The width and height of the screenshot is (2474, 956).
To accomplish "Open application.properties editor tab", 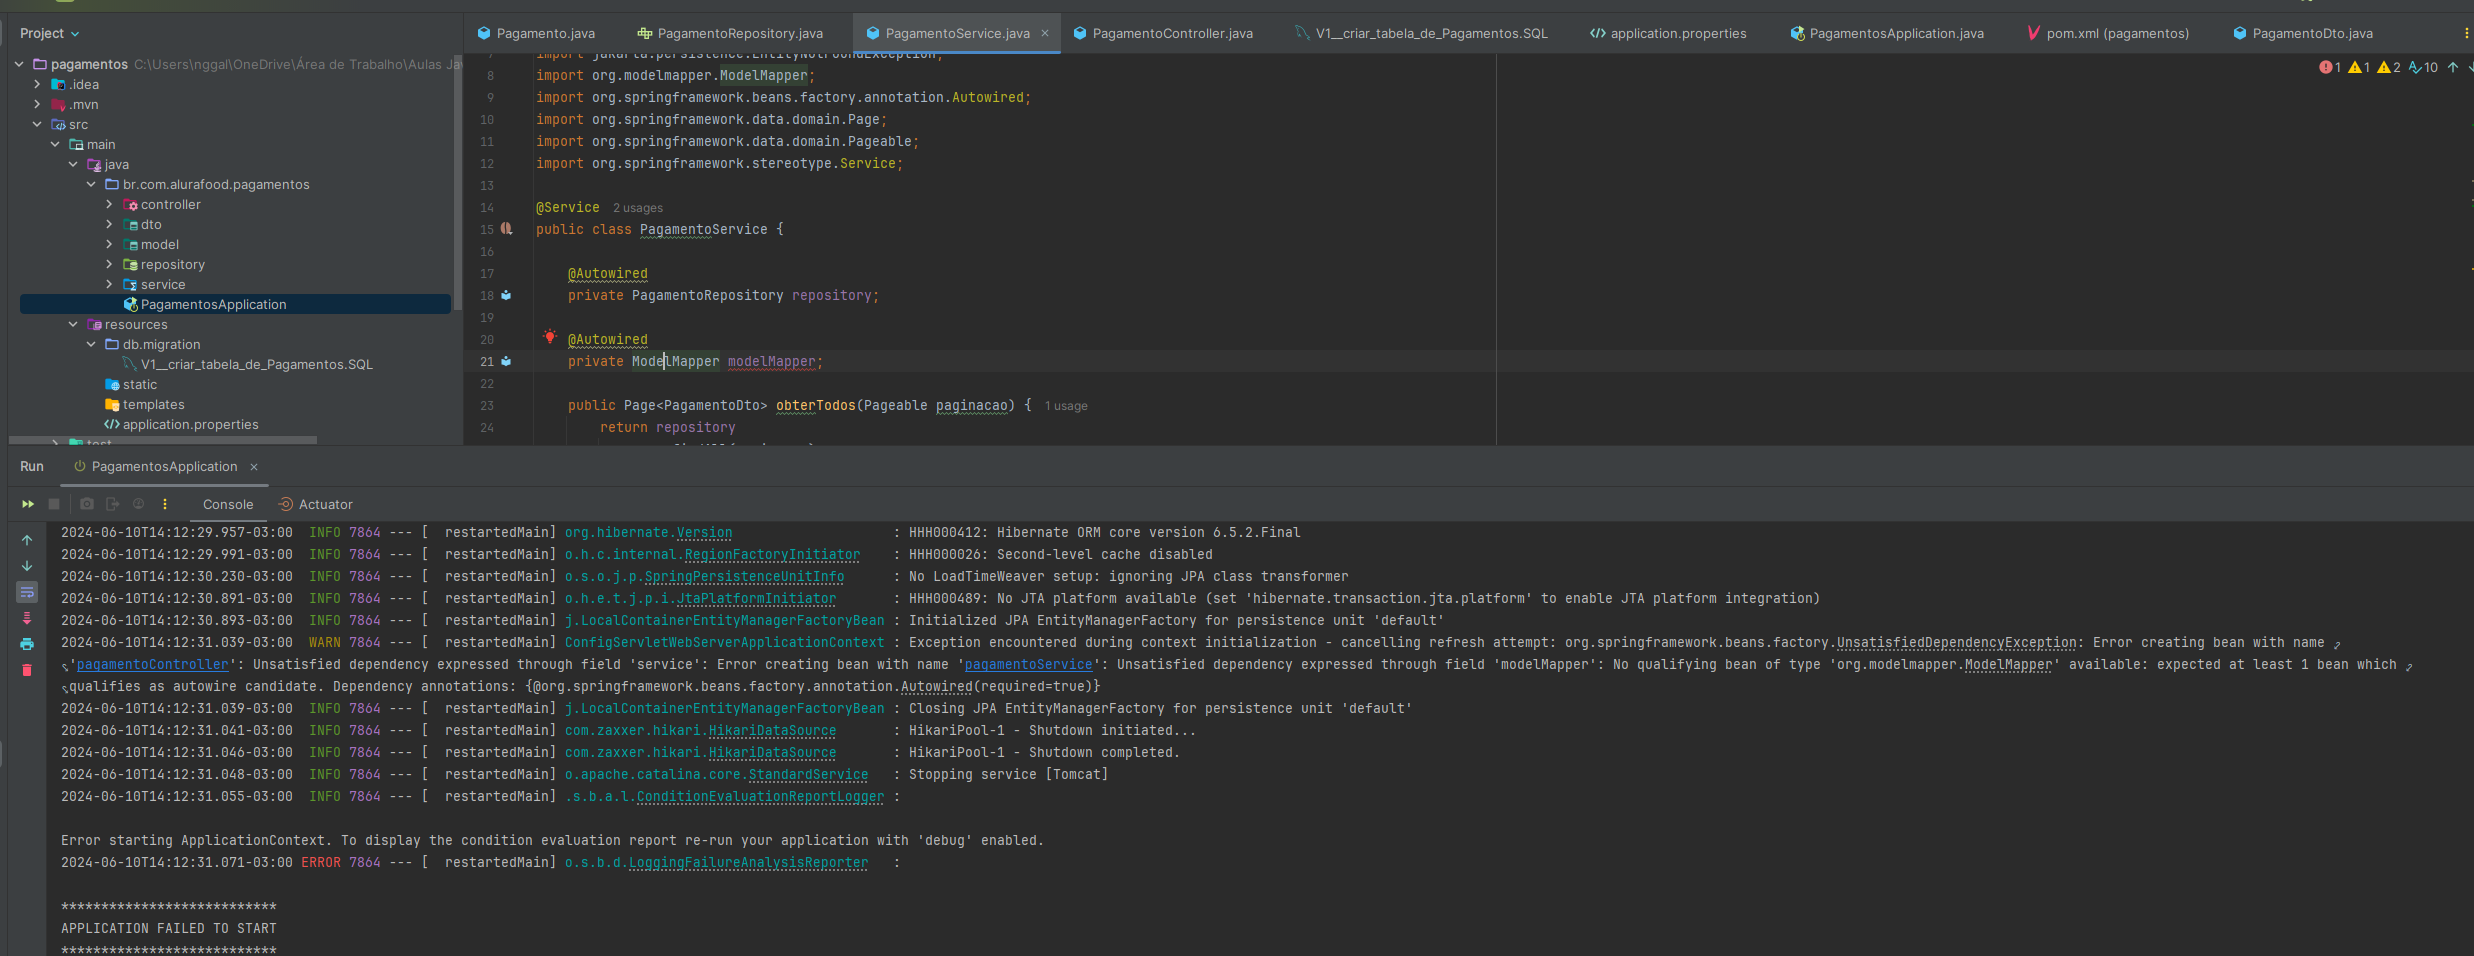I will [x=1668, y=33].
